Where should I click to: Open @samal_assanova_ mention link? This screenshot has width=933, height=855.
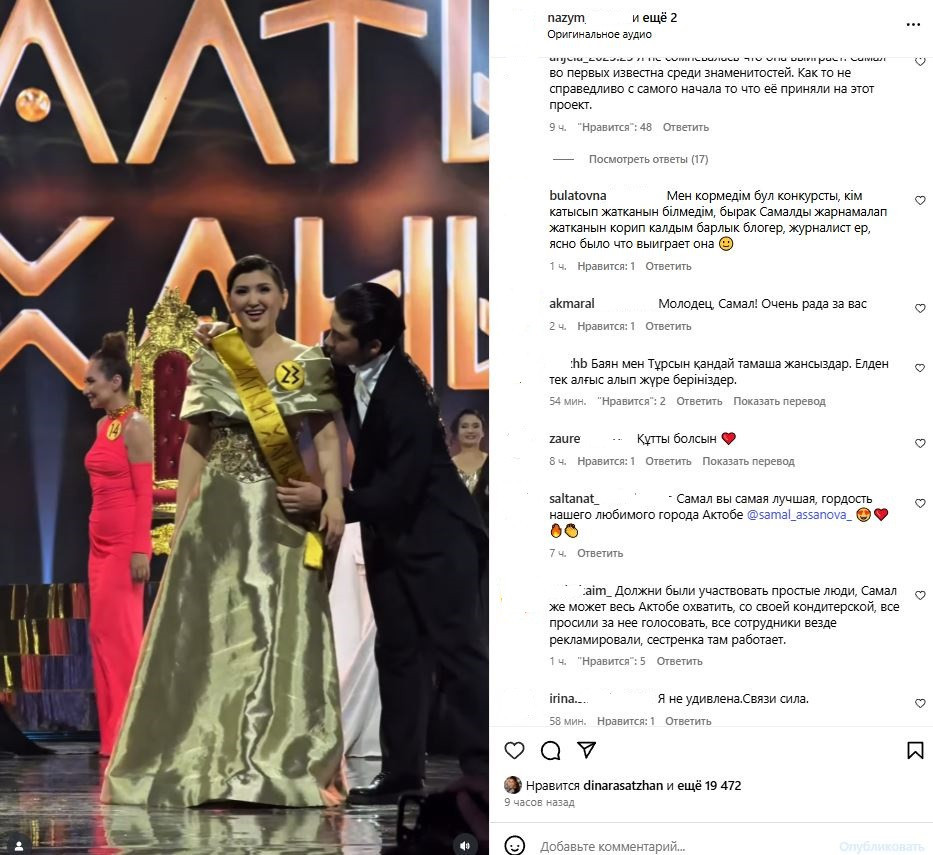tap(799, 515)
